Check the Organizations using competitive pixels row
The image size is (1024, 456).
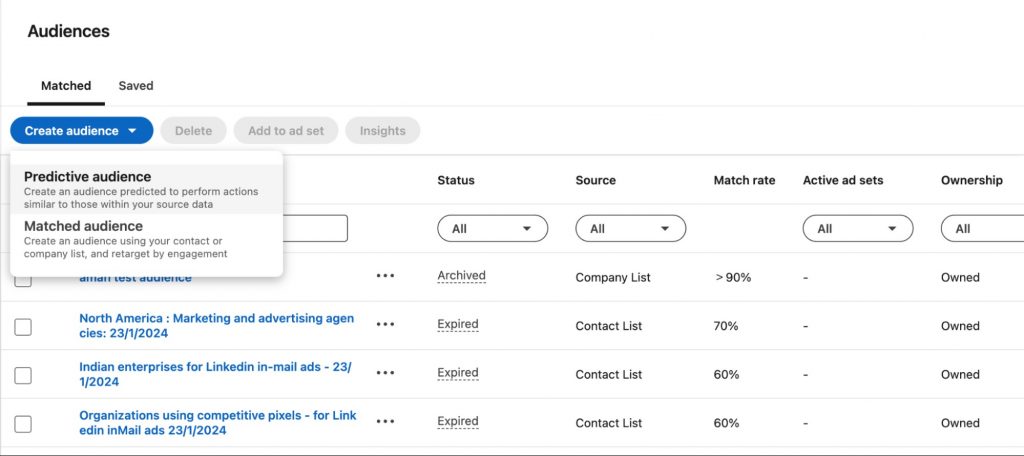tap(23, 424)
